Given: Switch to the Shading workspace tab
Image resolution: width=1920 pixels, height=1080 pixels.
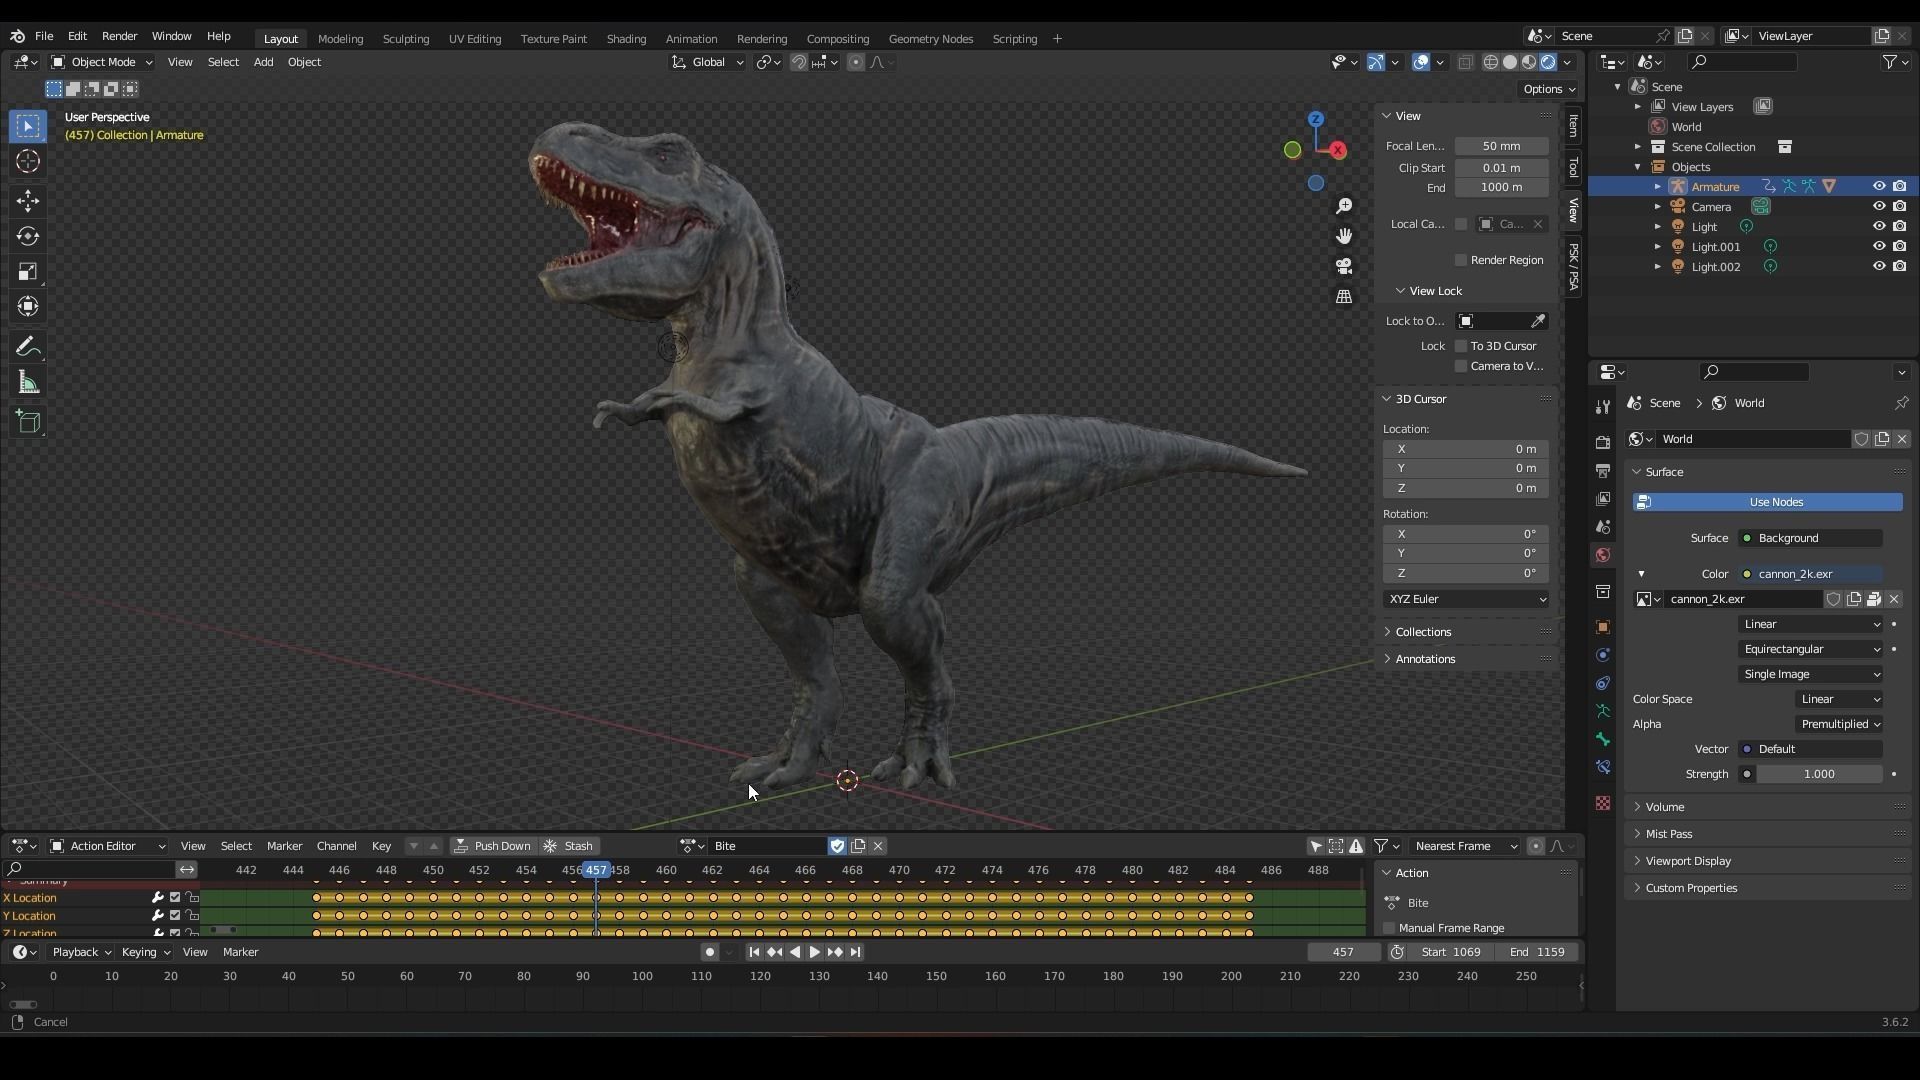Looking at the screenshot, I should tap(626, 39).
